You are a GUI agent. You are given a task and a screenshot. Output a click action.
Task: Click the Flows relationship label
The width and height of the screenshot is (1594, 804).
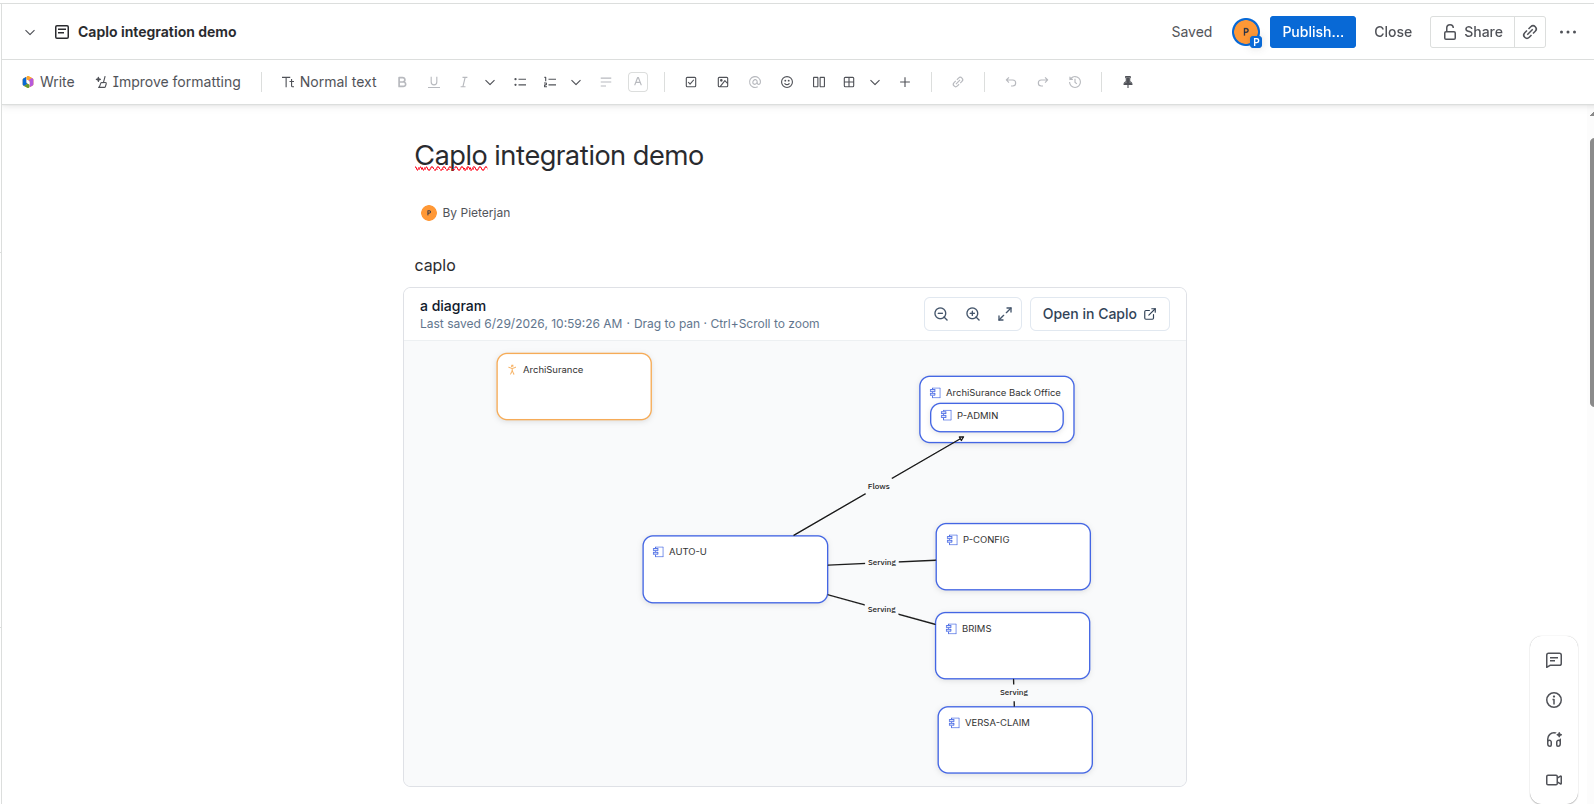[x=879, y=487]
